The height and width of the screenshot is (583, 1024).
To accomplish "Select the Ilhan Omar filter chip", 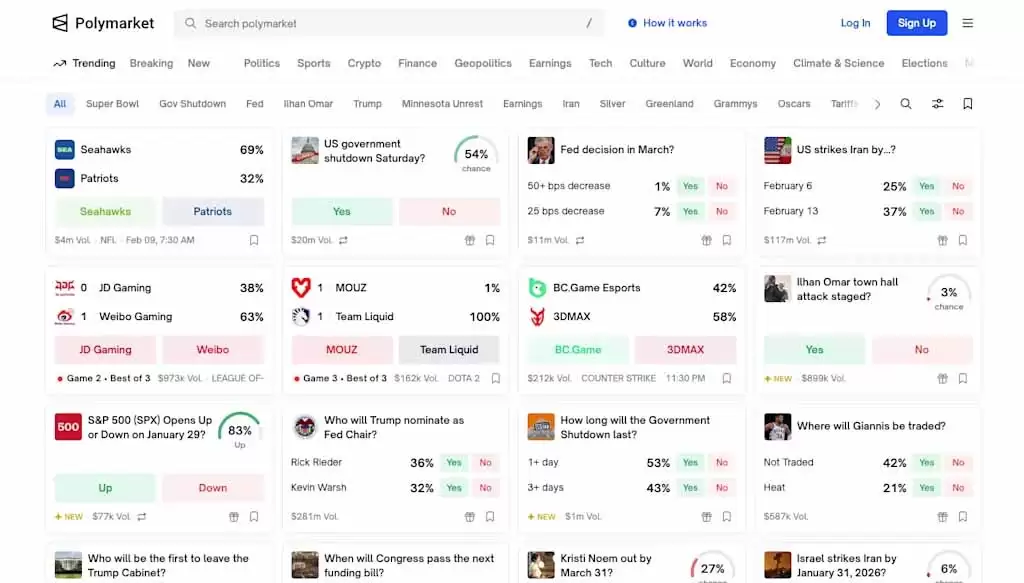I will 308,104.
